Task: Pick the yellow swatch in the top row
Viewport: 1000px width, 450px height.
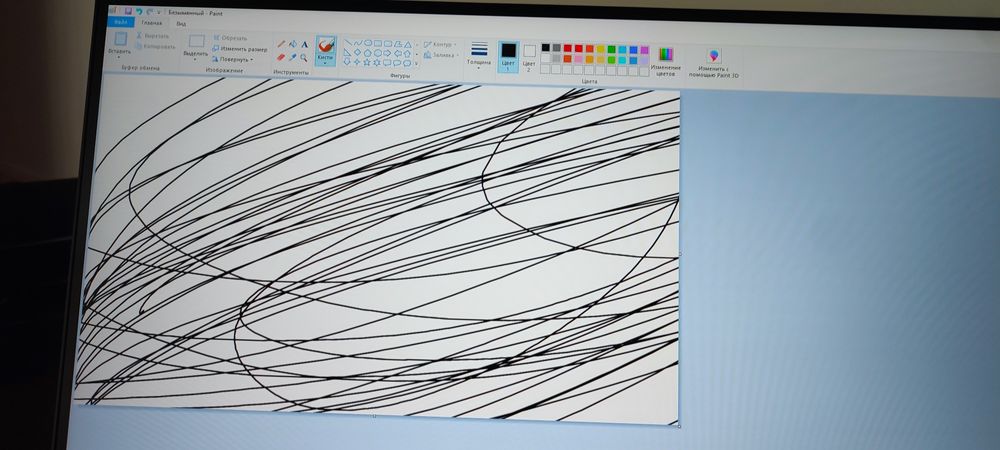Action: click(x=600, y=49)
